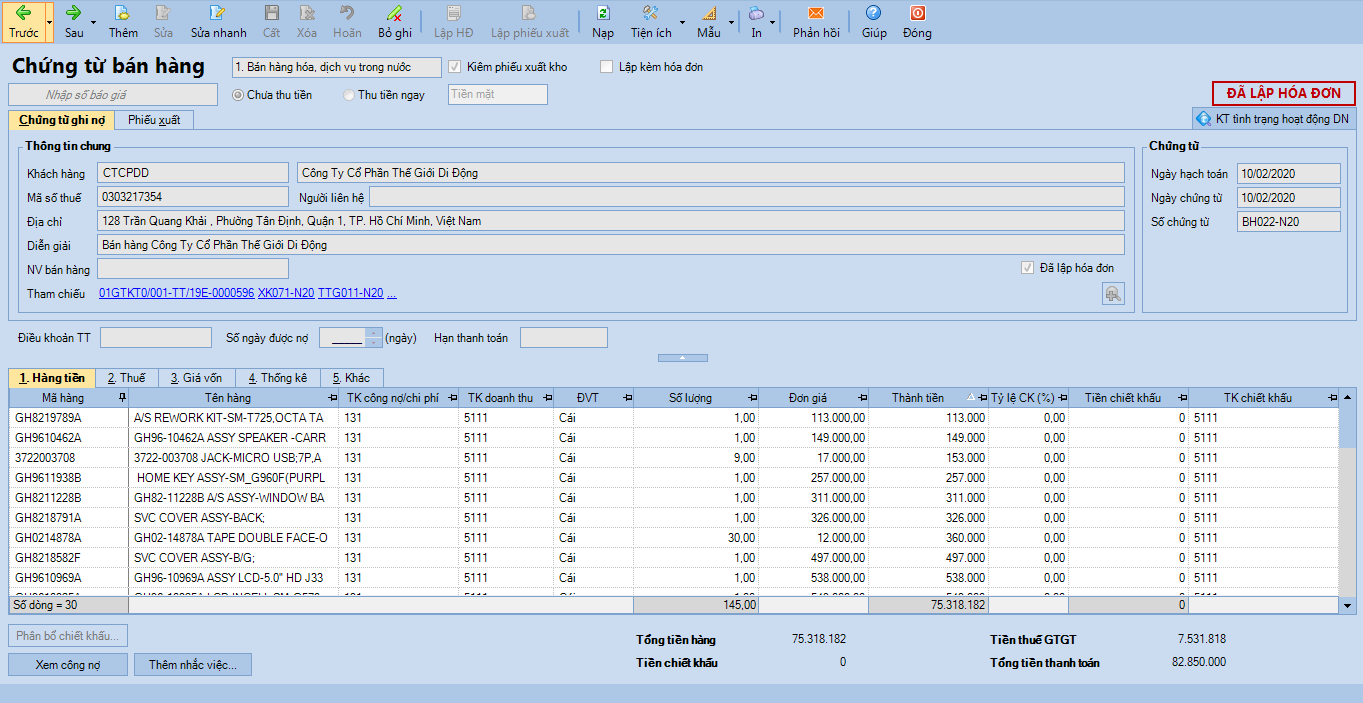Open the 3. Giá vốn tab
1363x703 pixels.
(196, 378)
